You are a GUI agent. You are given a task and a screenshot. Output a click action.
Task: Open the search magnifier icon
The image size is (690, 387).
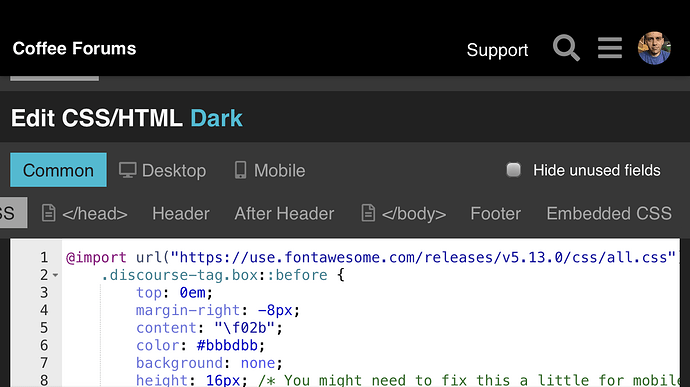pyautogui.click(x=566, y=48)
